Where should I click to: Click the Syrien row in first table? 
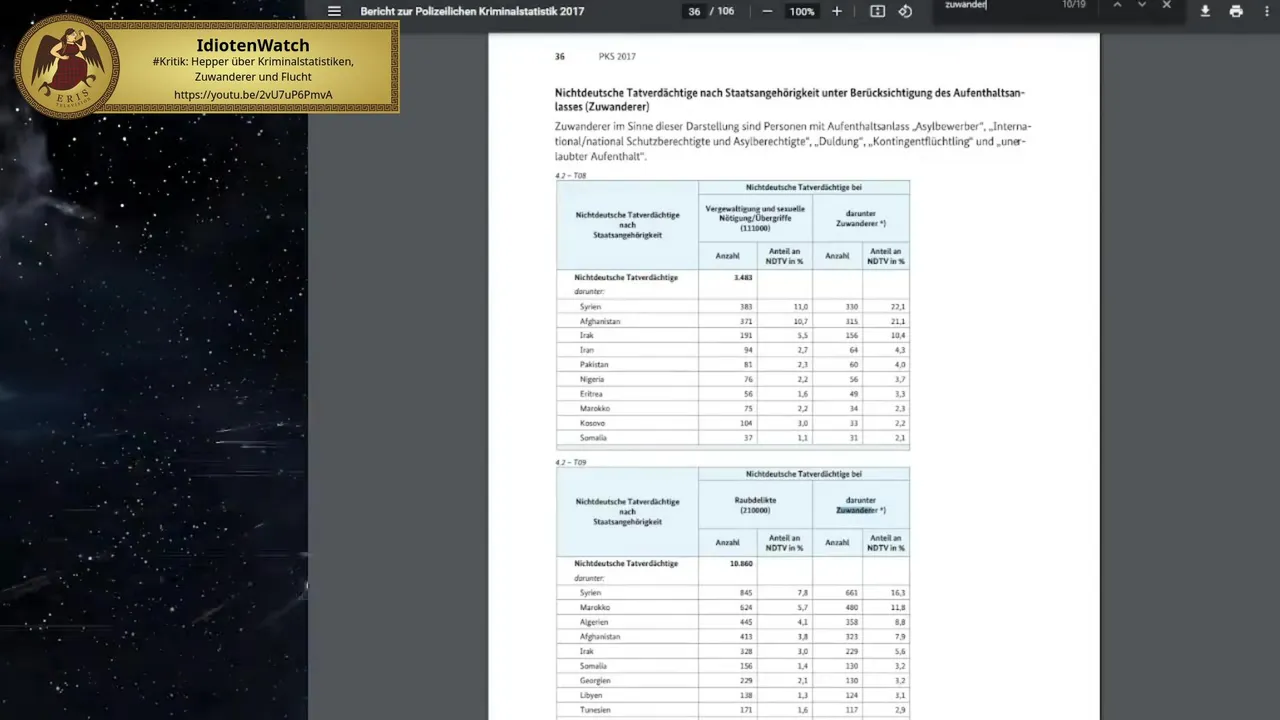click(x=733, y=306)
